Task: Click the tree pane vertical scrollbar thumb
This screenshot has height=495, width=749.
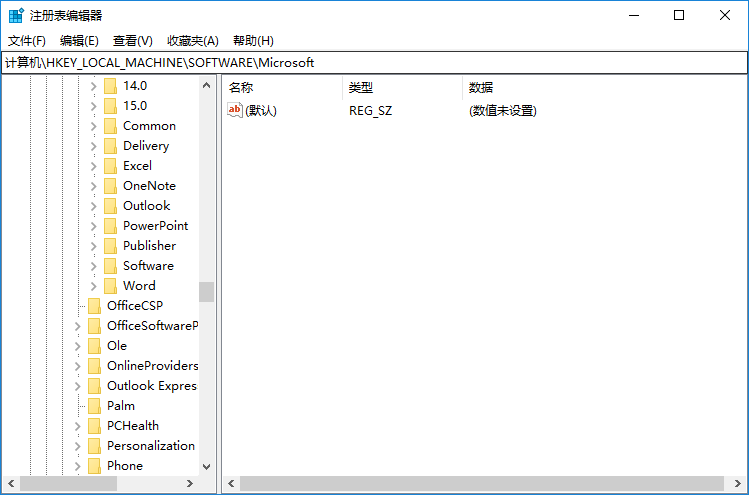Action: point(206,292)
